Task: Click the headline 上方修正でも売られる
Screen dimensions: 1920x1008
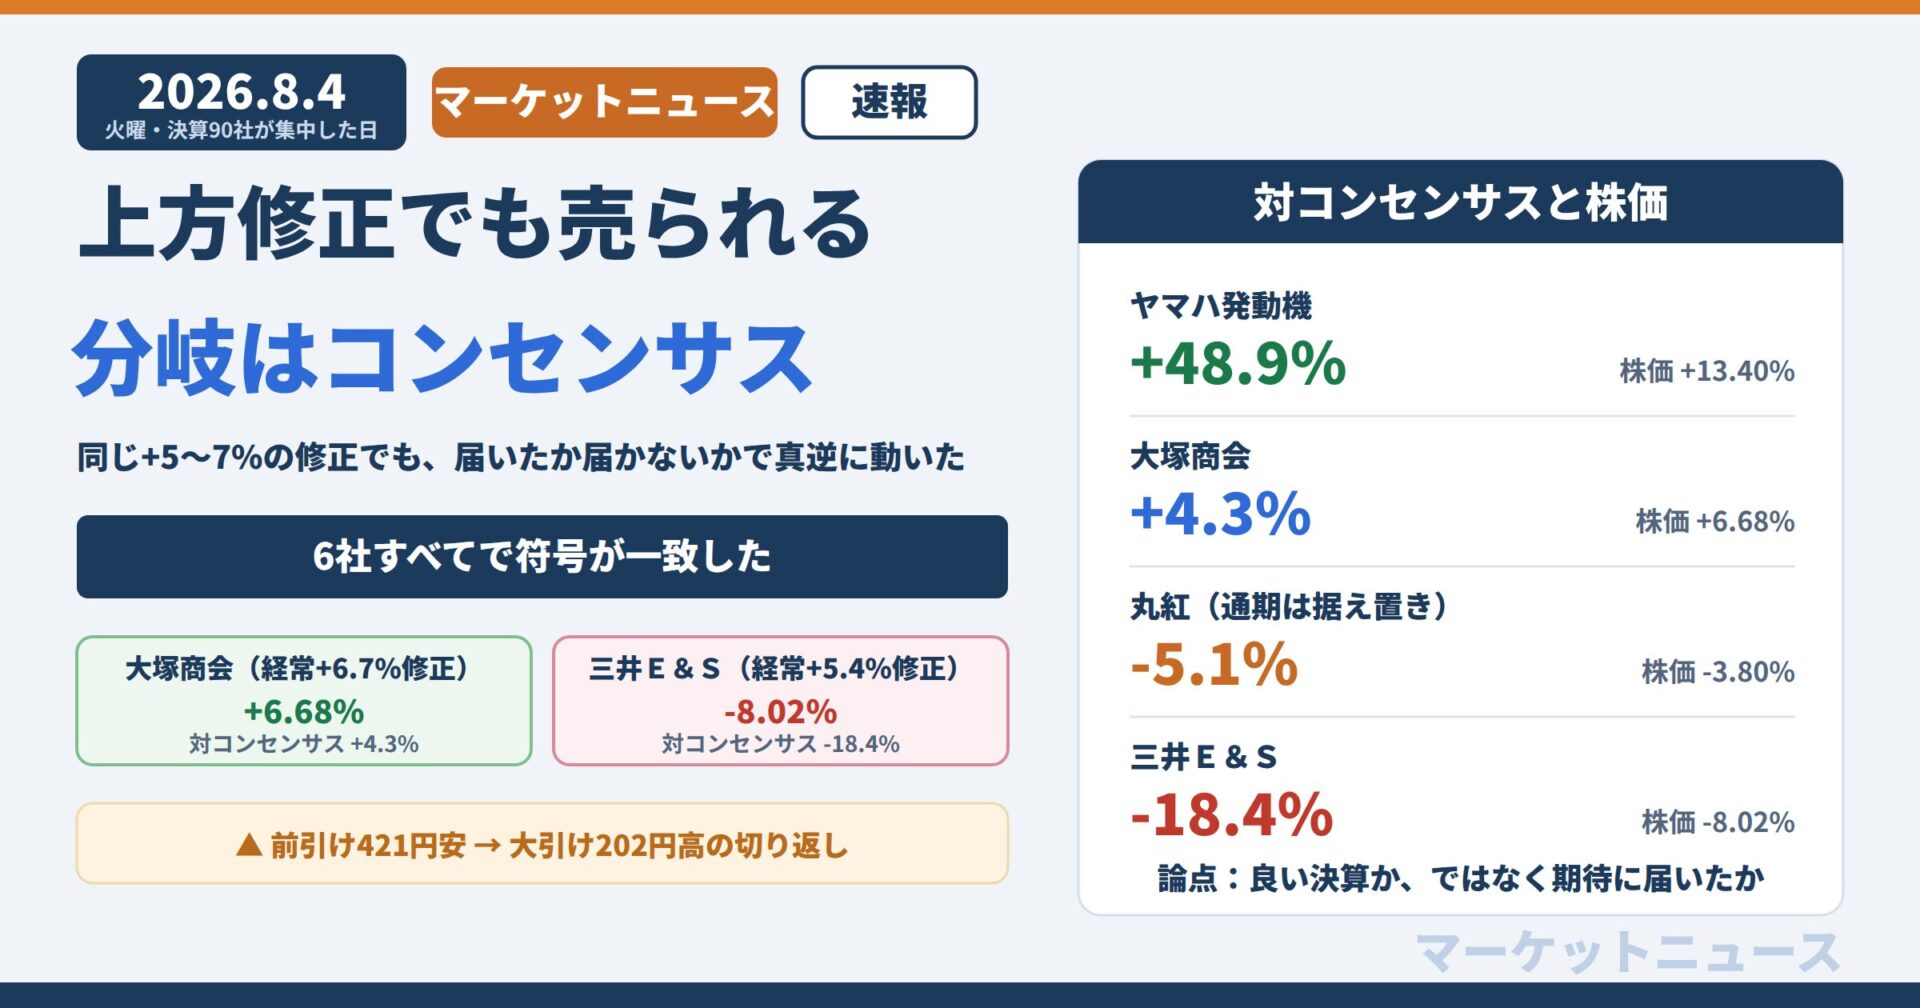Action: click(x=475, y=223)
